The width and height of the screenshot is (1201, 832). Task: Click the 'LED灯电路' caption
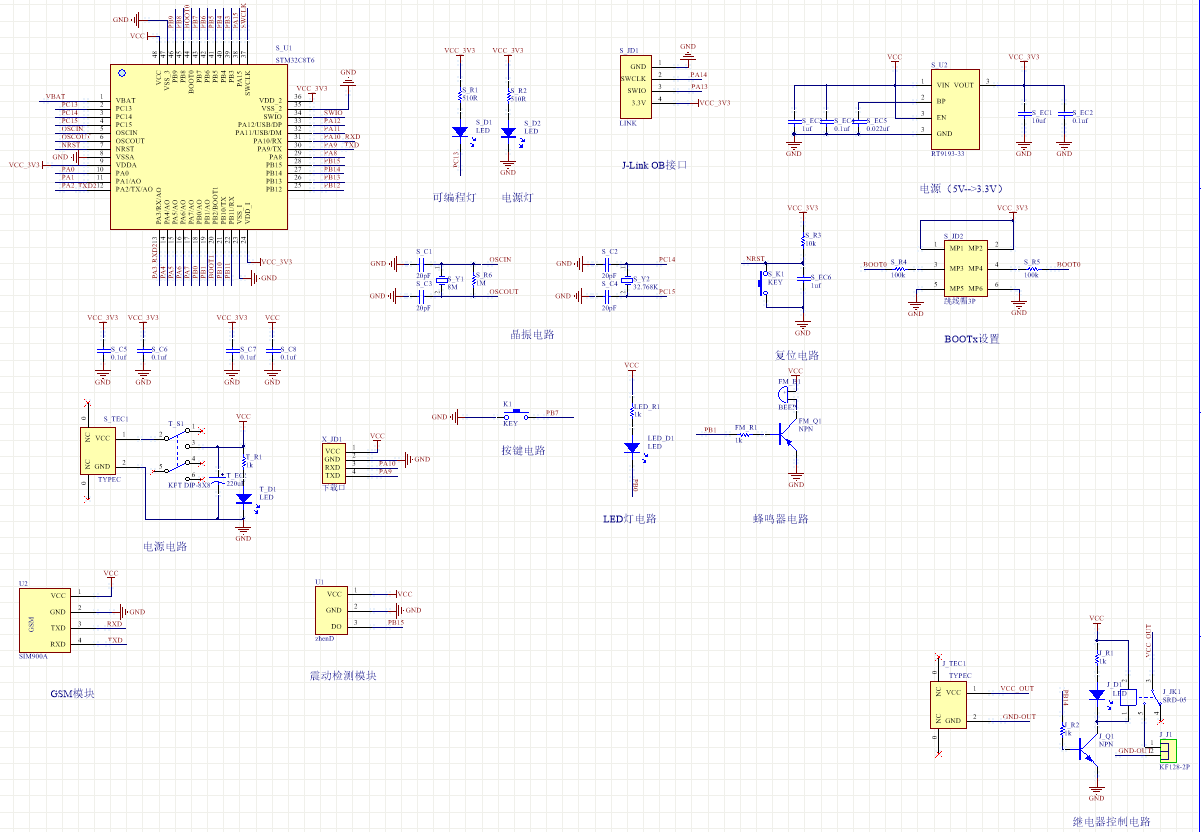click(630, 518)
